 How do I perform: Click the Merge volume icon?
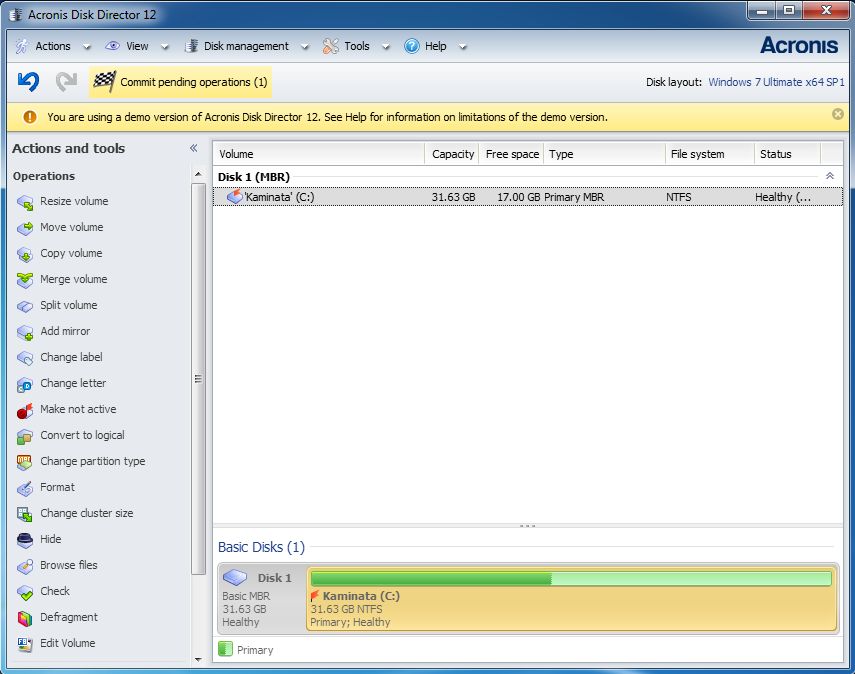pos(25,280)
